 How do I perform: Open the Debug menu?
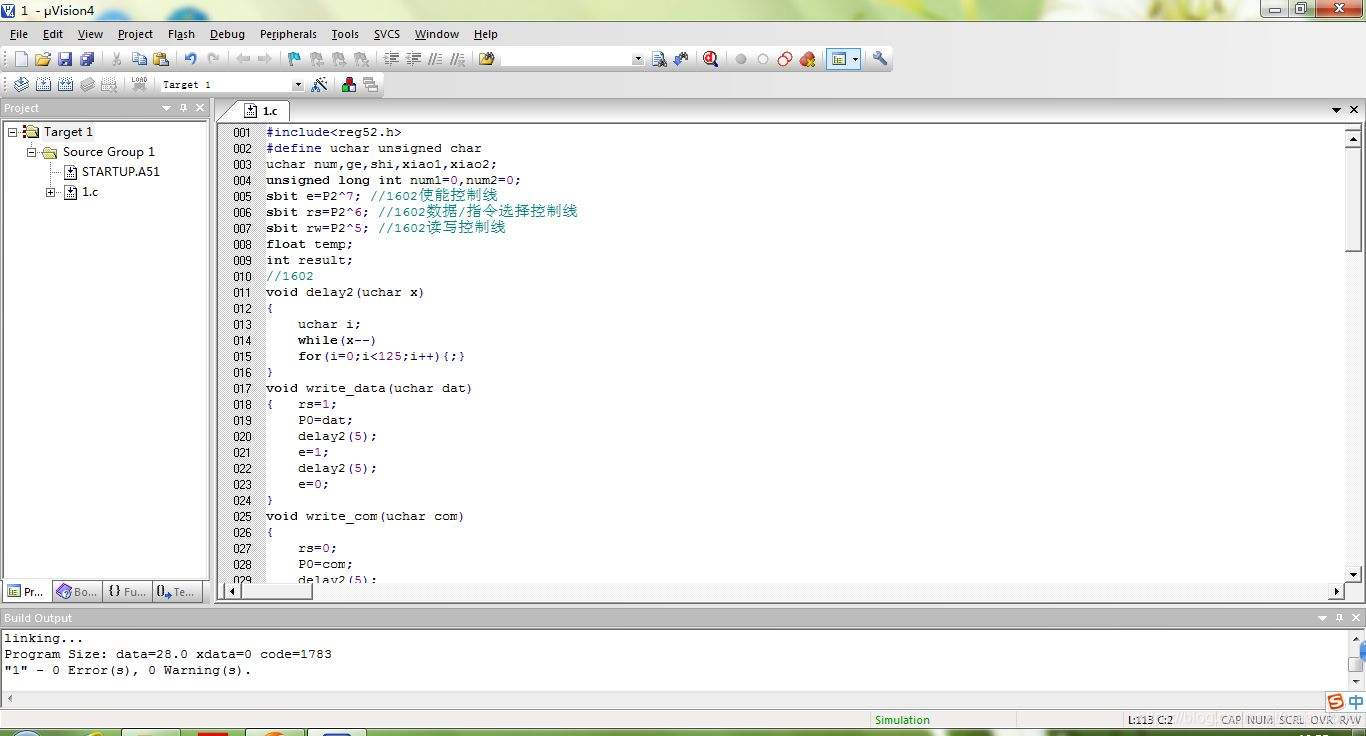[x=227, y=34]
